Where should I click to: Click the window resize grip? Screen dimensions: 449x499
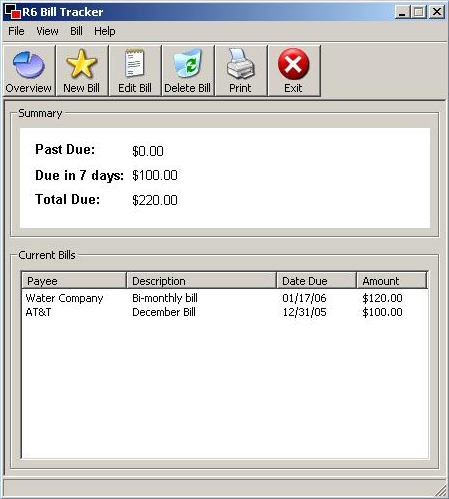(x=441, y=491)
